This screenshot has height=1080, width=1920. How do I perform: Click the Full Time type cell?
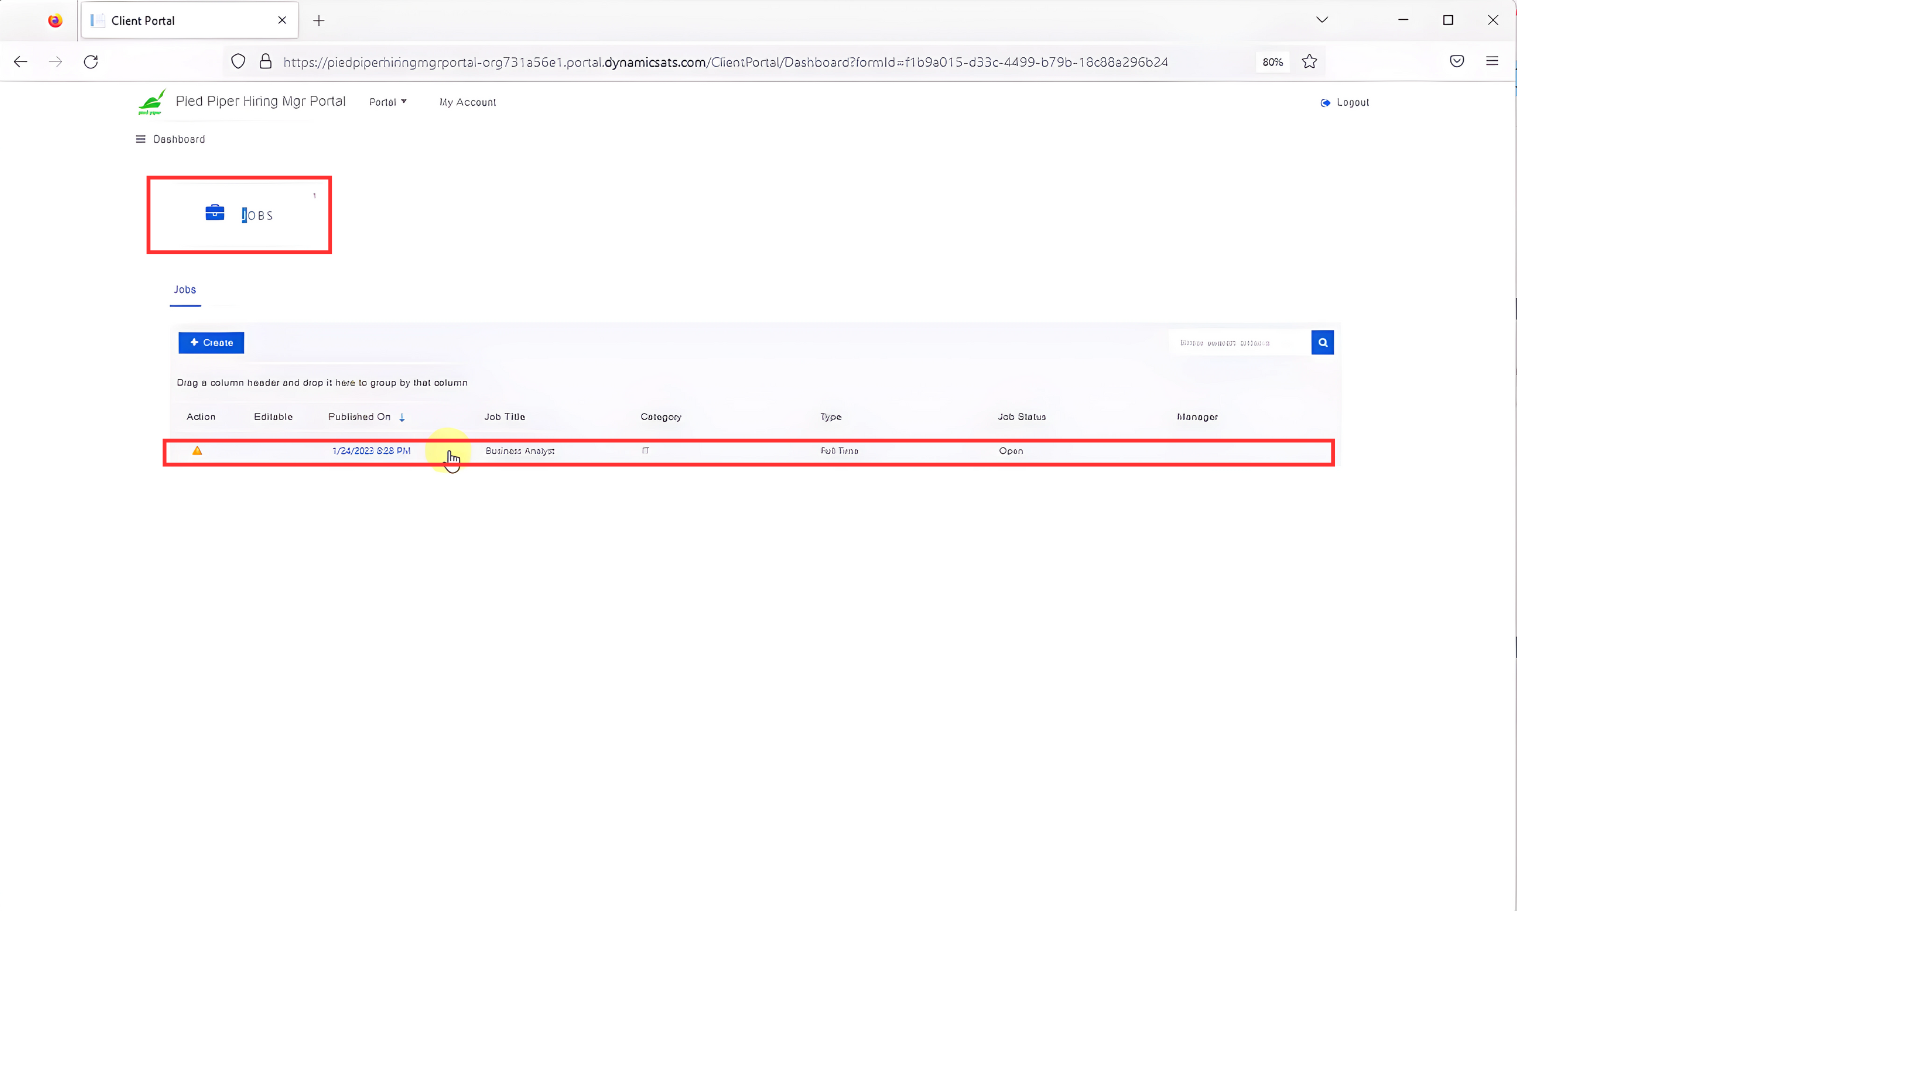[x=840, y=451]
